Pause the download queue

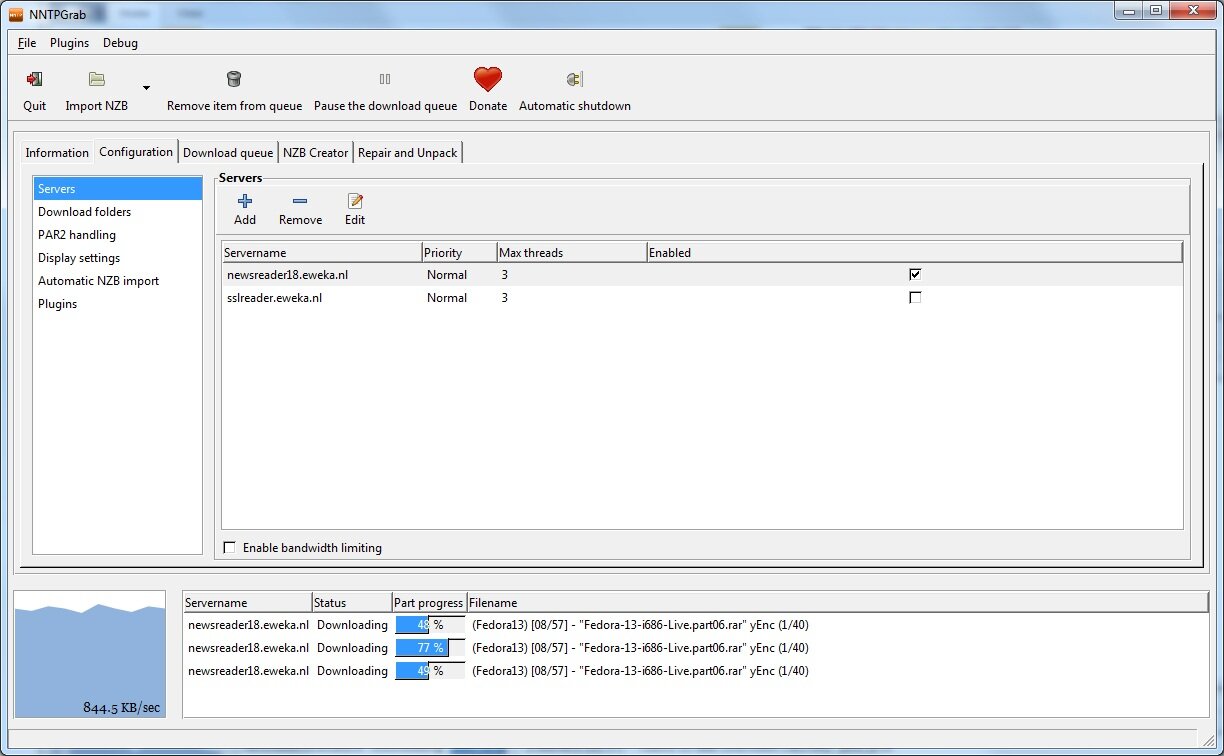click(x=385, y=80)
